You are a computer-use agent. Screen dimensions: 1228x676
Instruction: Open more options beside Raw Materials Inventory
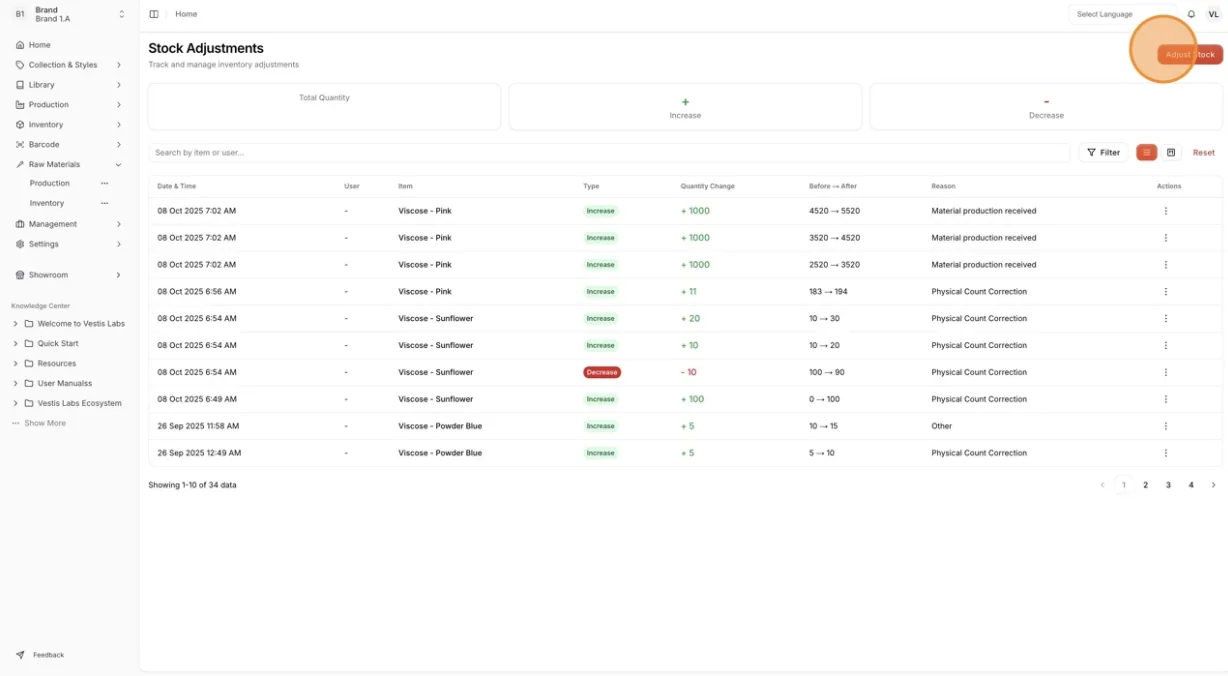pyautogui.click(x=104, y=203)
